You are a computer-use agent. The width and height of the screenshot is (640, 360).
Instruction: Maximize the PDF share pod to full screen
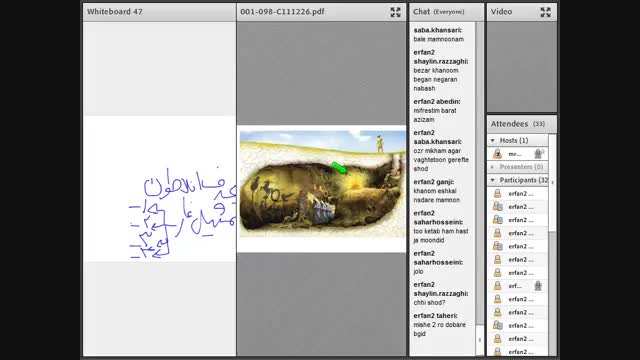[395, 12]
